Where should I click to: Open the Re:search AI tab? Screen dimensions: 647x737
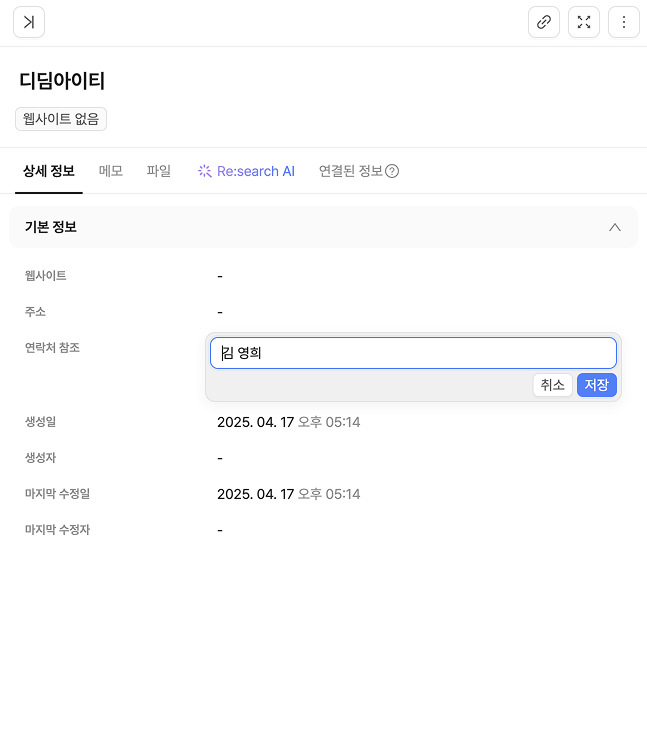tap(255, 171)
